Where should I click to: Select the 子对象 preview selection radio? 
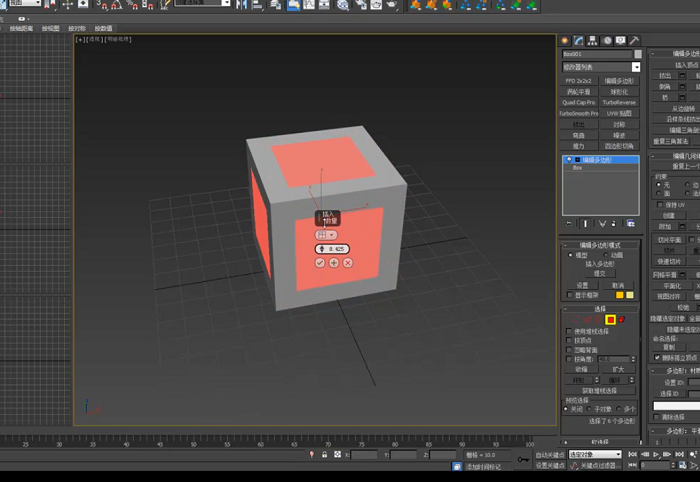click(x=589, y=409)
